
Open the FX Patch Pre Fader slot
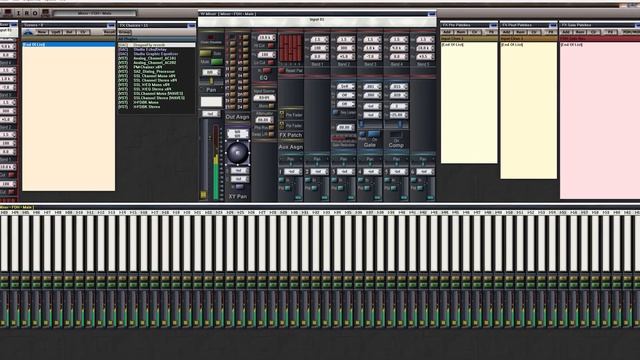click(x=291, y=115)
